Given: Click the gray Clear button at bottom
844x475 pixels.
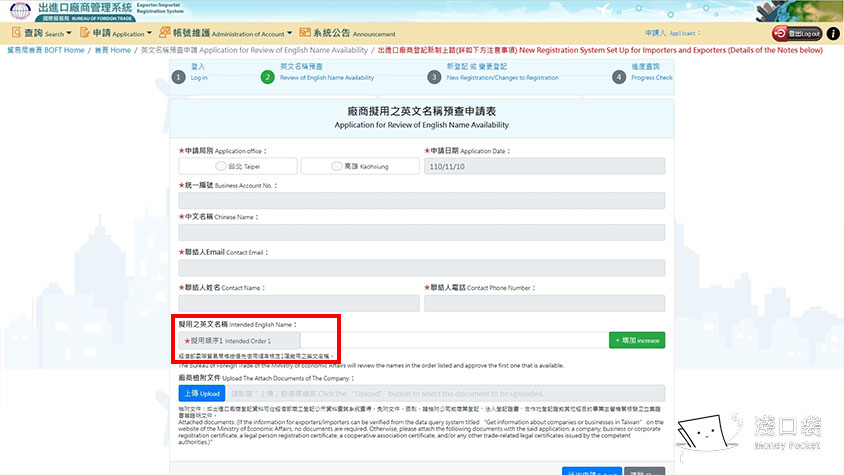Looking at the screenshot, I should tap(644, 471).
